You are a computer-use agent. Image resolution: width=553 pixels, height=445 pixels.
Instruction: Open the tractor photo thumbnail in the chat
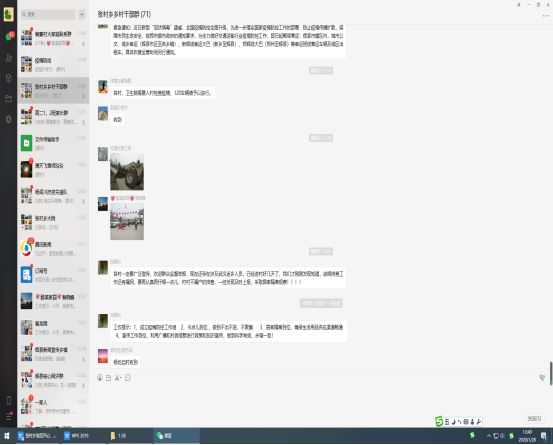pyautogui.click(x=127, y=172)
